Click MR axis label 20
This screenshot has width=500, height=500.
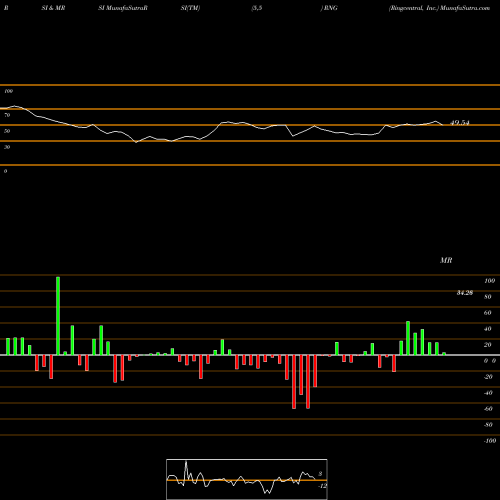488,345
